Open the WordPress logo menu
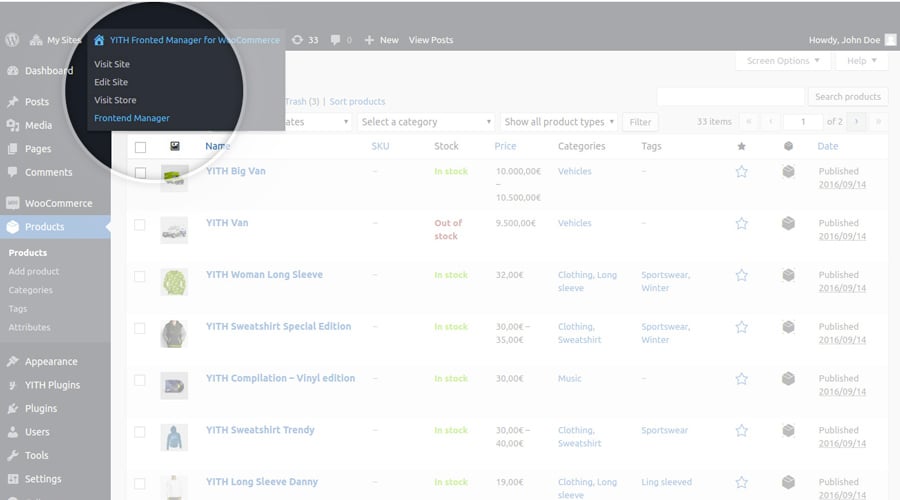900x500 pixels. tap(12, 40)
